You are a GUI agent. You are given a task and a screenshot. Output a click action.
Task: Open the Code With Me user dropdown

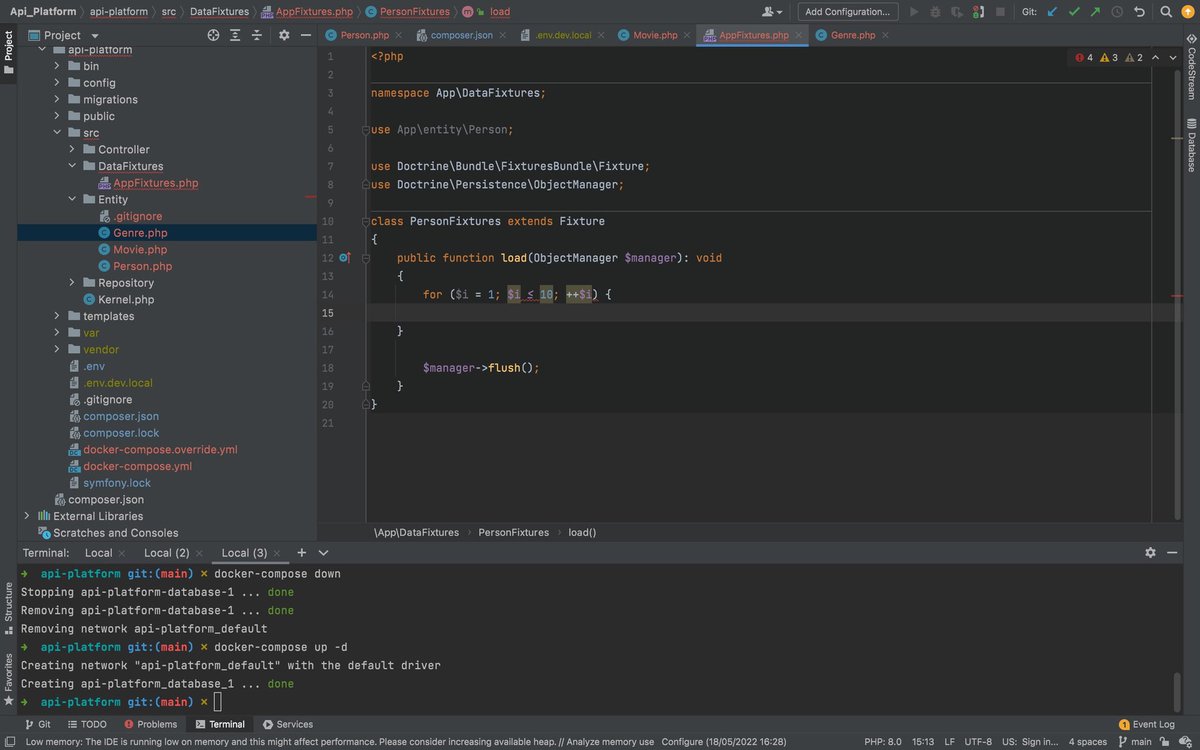772,12
